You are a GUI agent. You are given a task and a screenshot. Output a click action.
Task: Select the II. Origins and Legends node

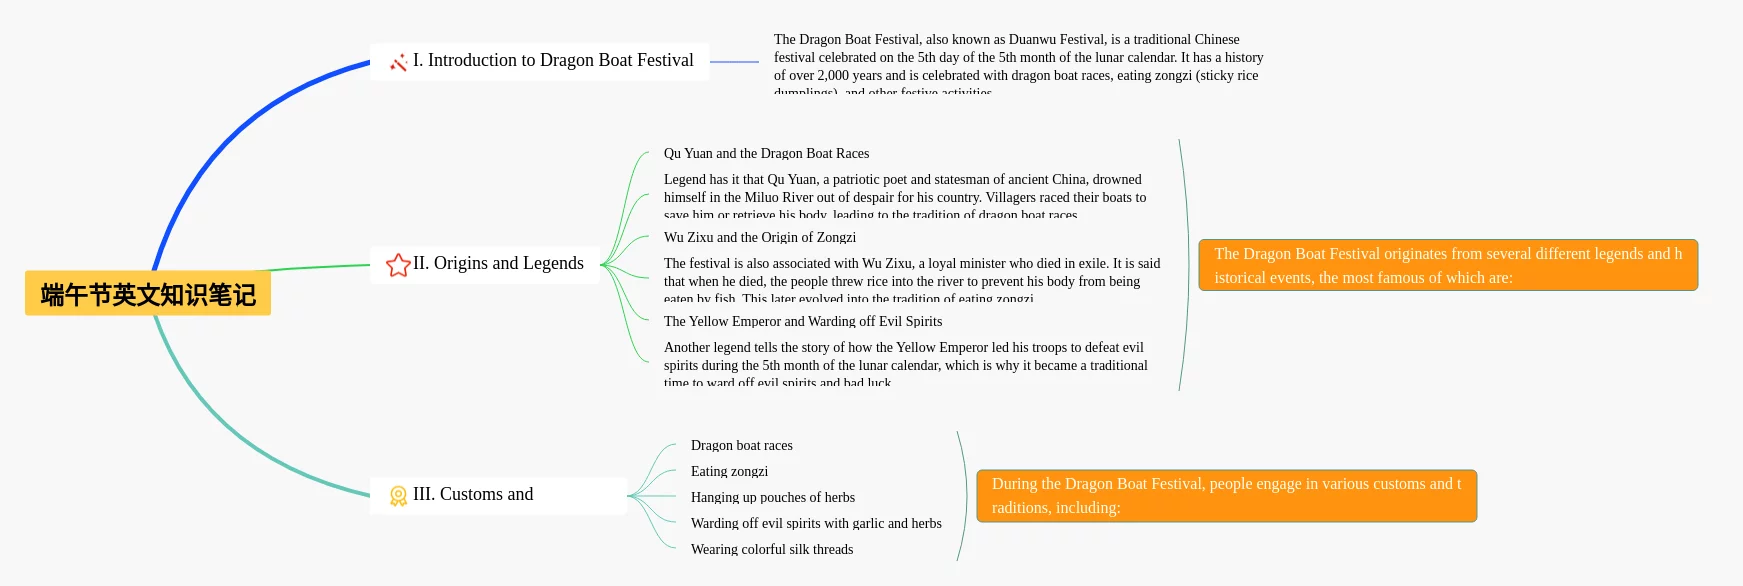(x=485, y=265)
